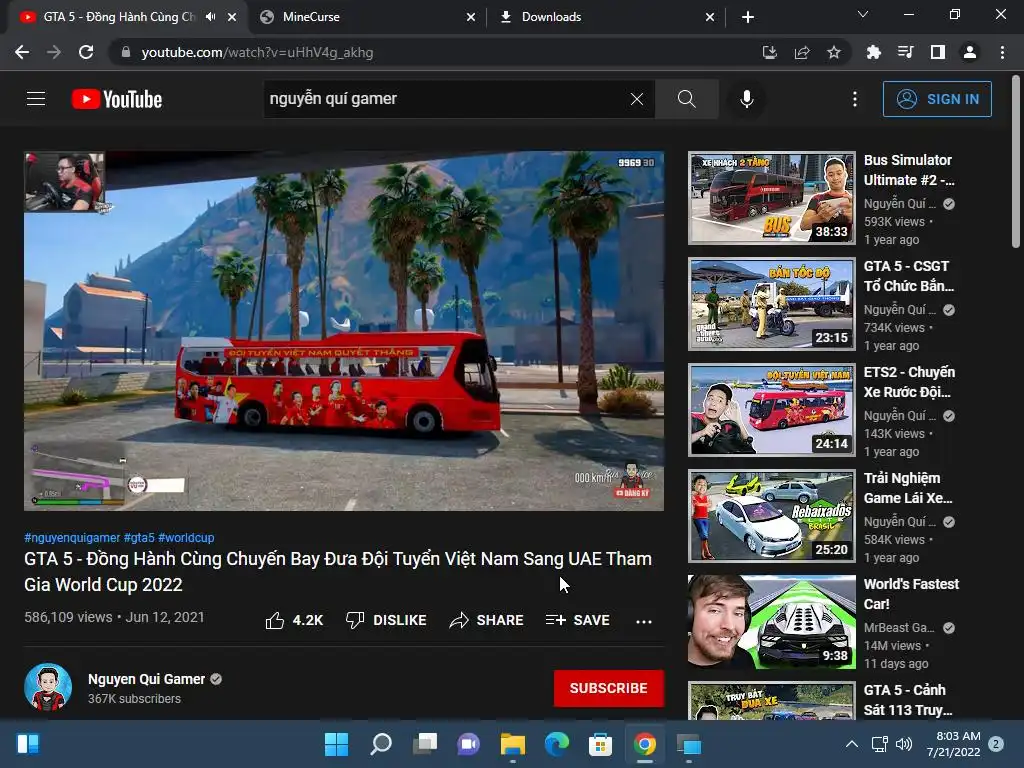This screenshot has width=1024, height=768.
Task: Open the Nguyen Qui Gamer channel name
Action: 146,679
